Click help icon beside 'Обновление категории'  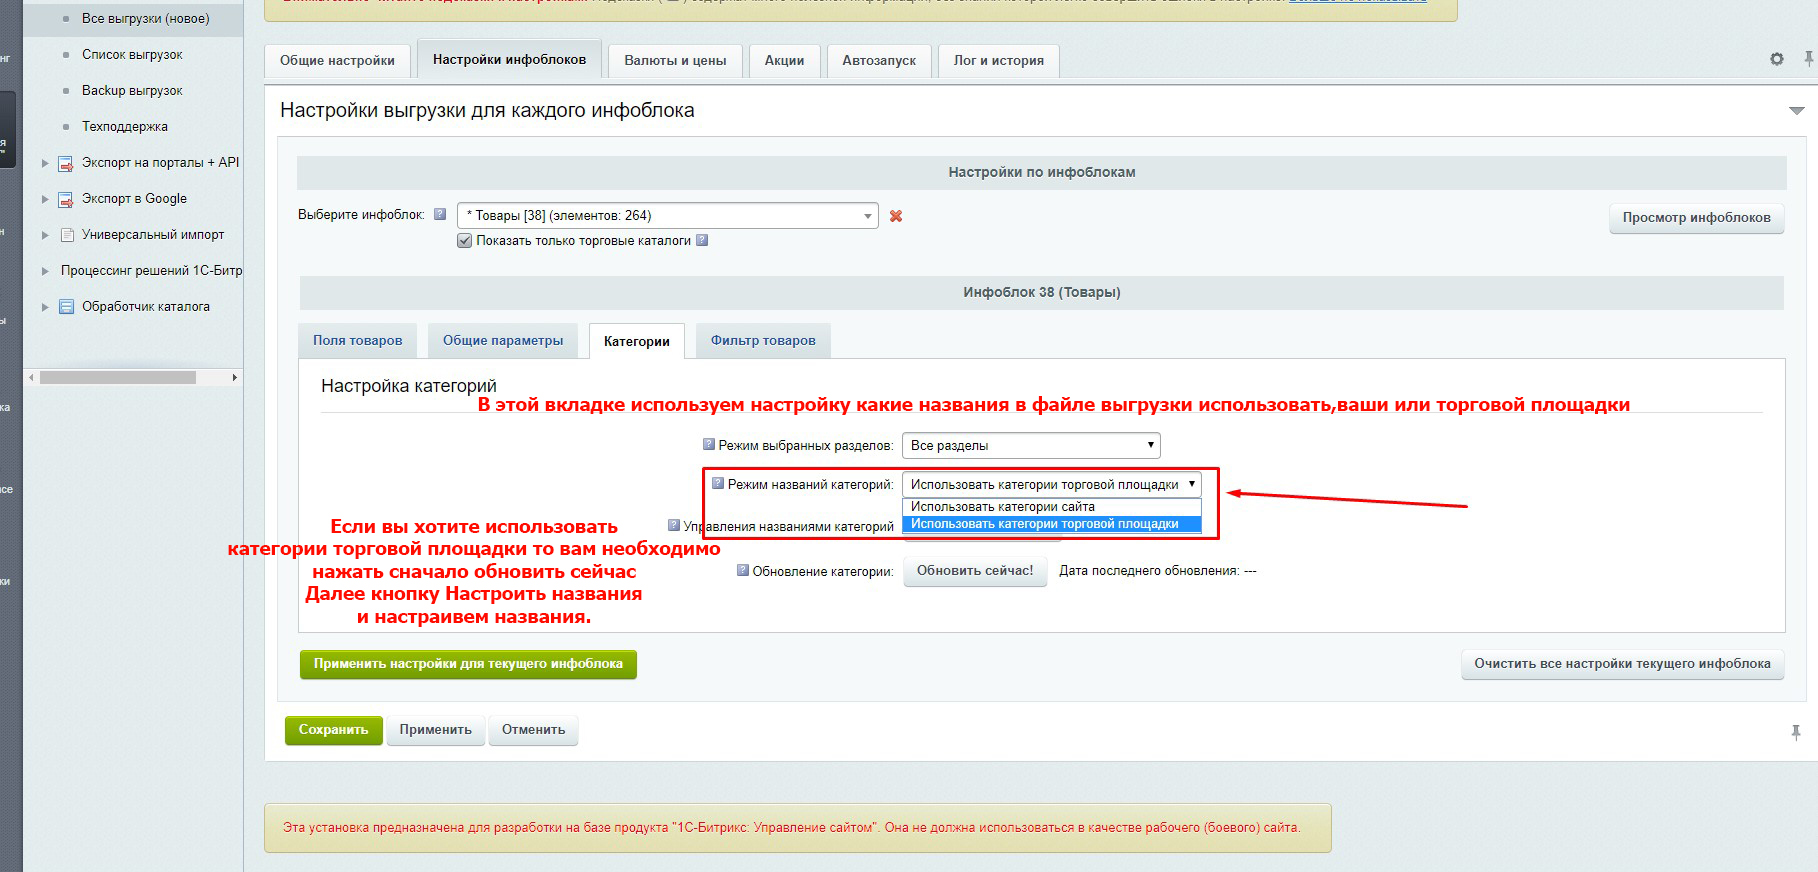pyautogui.click(x=742, y=570)
